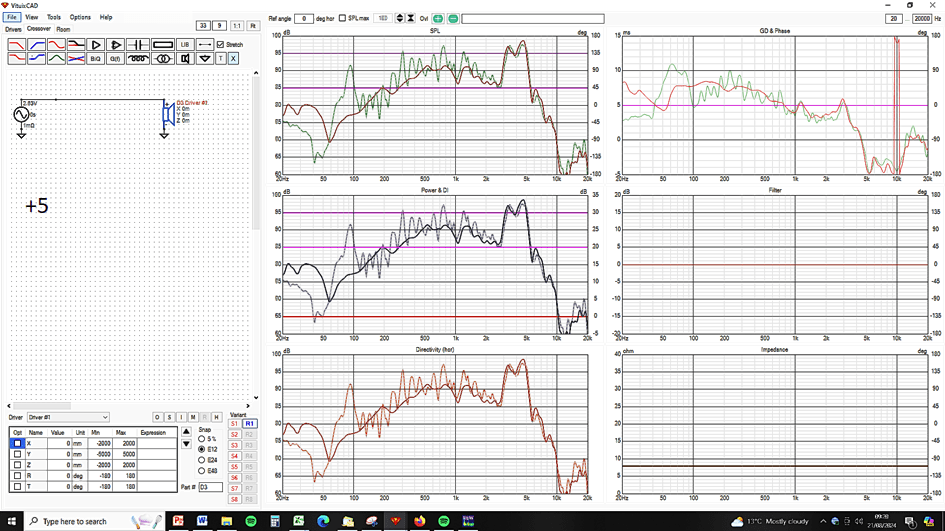Add the loudspeaker driver component
Screen dimensions: 945x531
click(x=185, y=58)
